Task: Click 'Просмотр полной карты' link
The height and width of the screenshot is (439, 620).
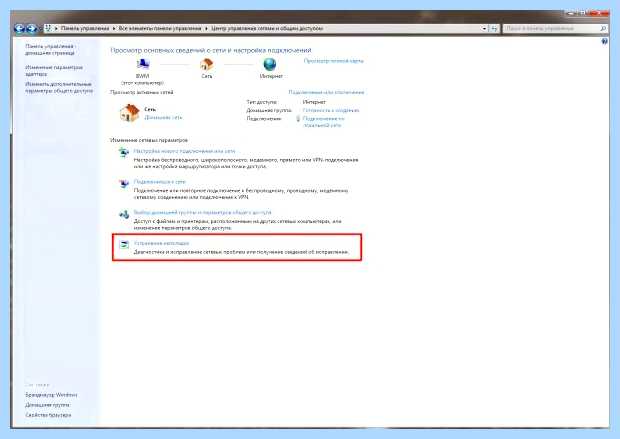Action: pyautogui.click(x=333, y=61)
